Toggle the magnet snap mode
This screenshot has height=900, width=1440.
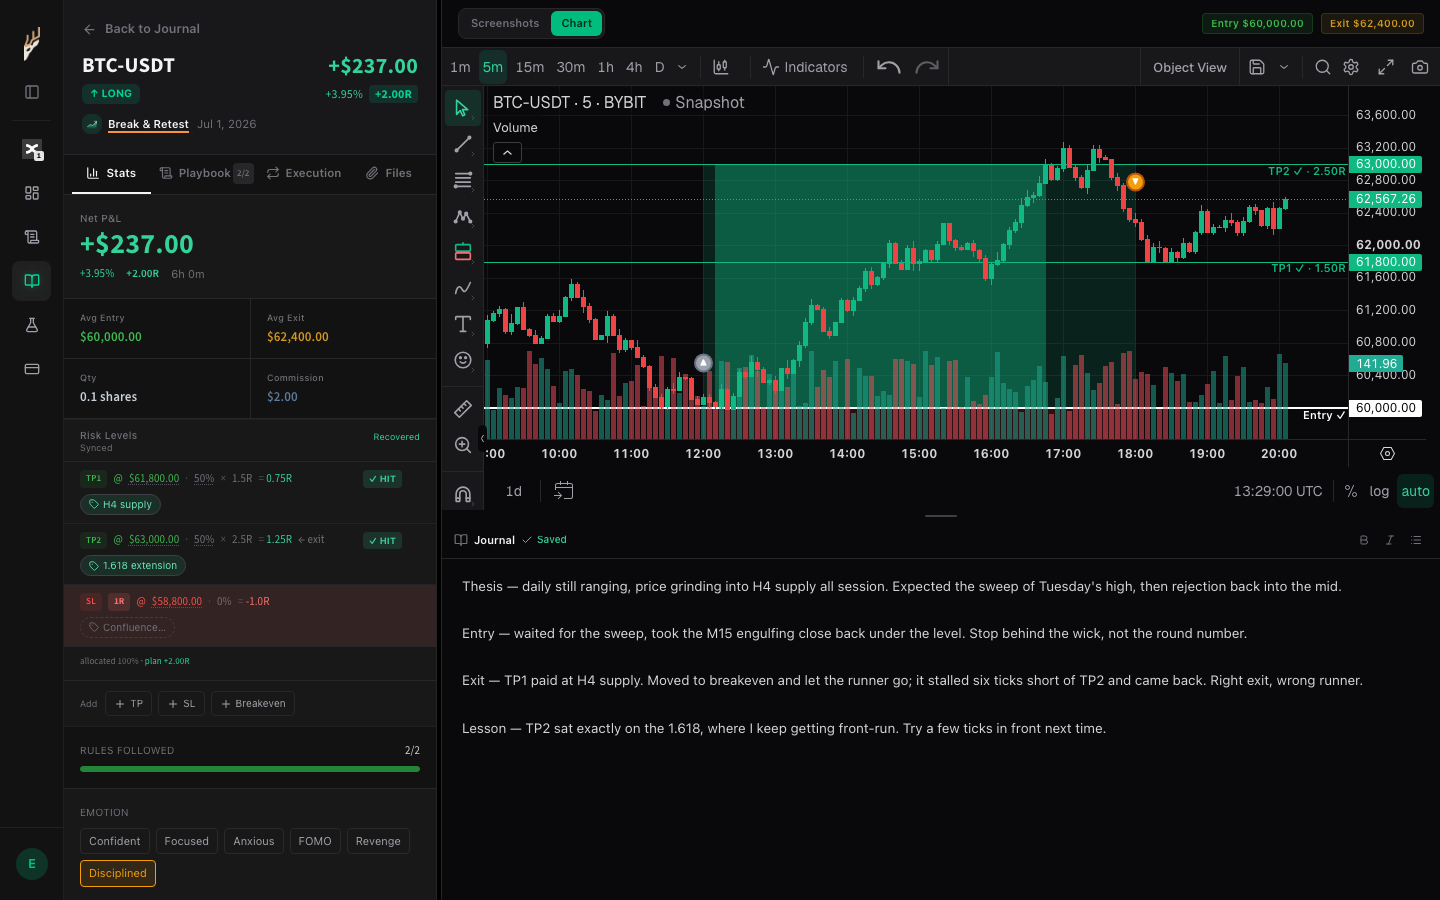coord(463,494)
